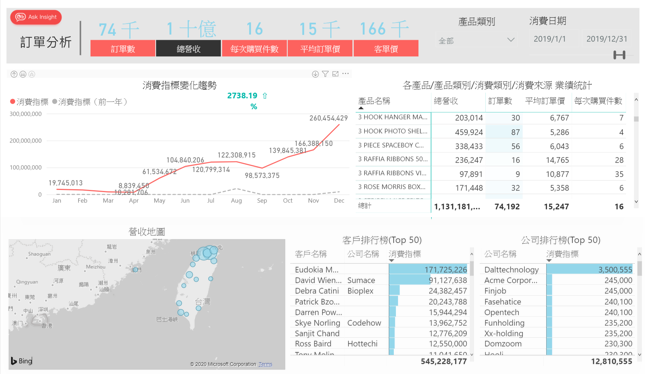Image resolution: width=645 pixels, height=374 pixels.
Task: Click go to next level drill icon
Action: (23, 74)
